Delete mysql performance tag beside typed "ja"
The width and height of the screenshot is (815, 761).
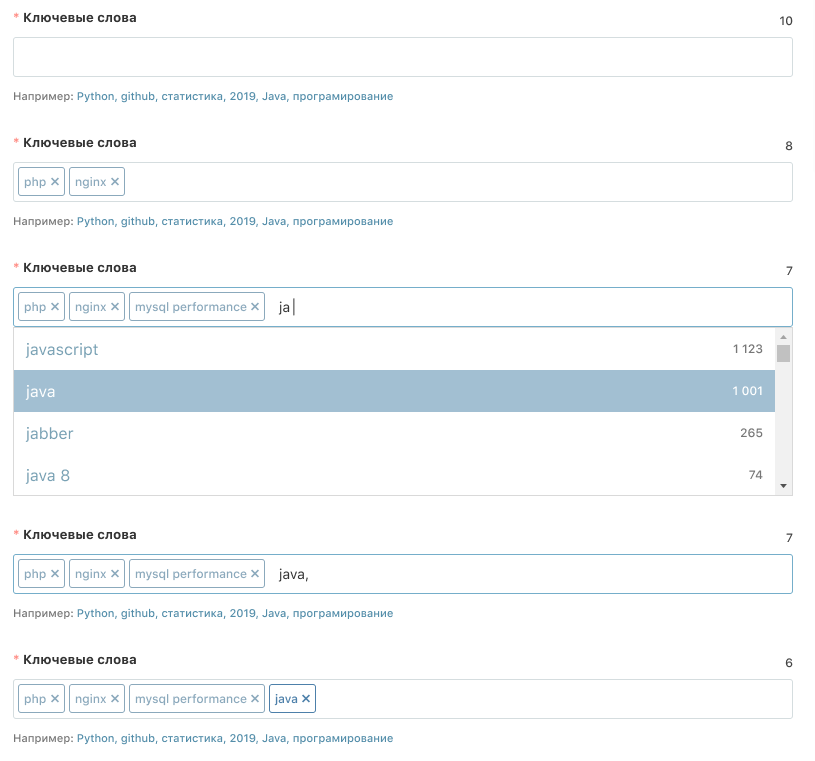(255, 307)
